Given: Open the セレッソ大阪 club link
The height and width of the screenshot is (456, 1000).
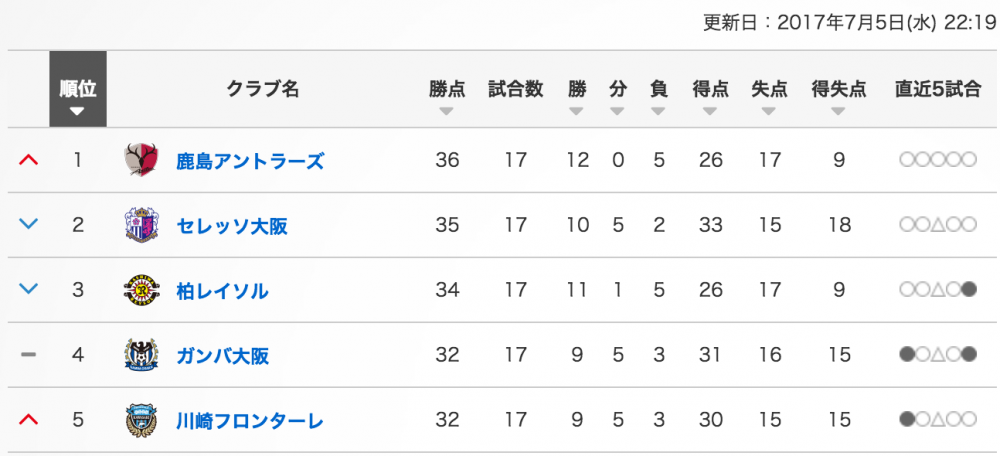Looking at the screenshot, I should (232, 225).
